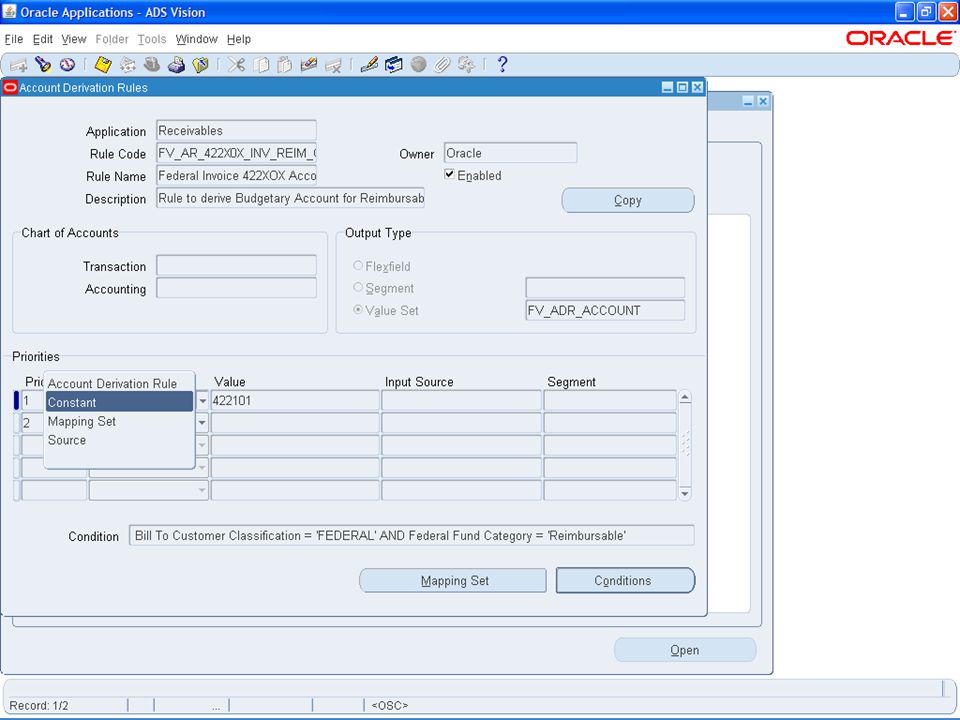The height and width of the screenshot is (720, 960).
Task: Expand the value type dropdown for priority 1
Action: 202,401
